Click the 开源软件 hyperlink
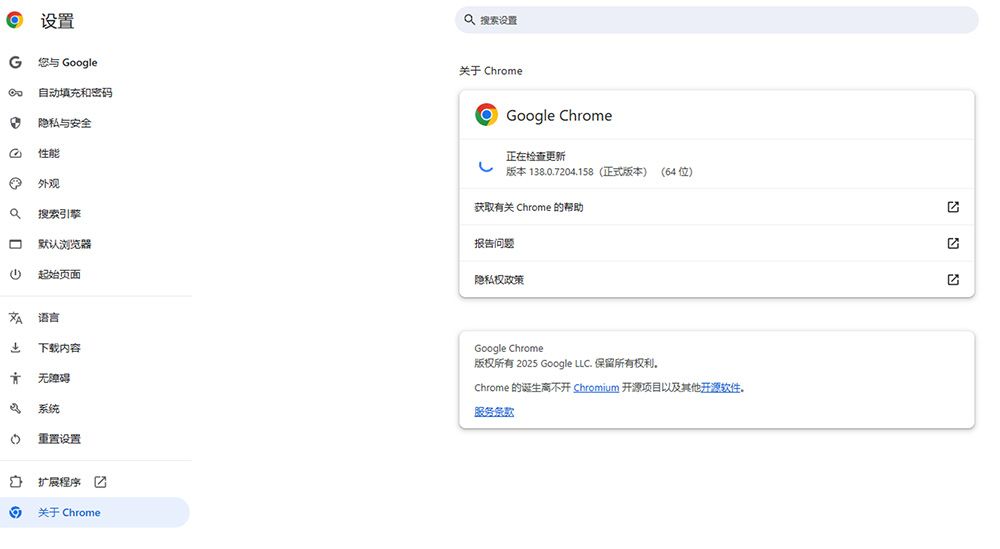This screenshot has width=1000, height=549. coord(720,388)
